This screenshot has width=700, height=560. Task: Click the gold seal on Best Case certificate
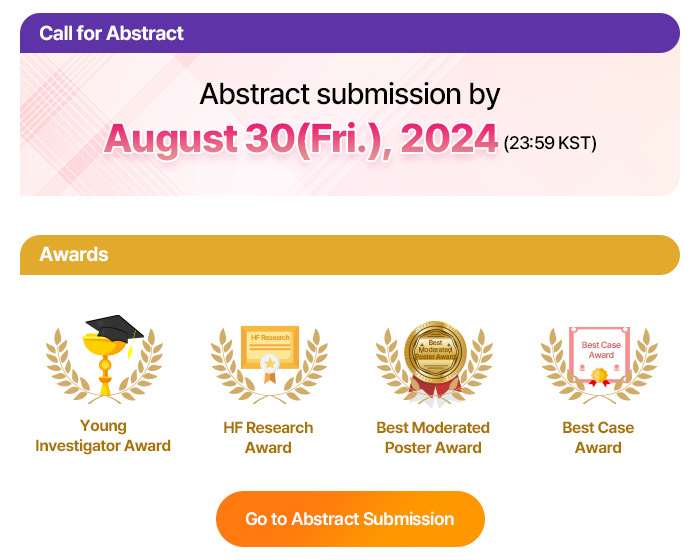click(x=599, y=377)
